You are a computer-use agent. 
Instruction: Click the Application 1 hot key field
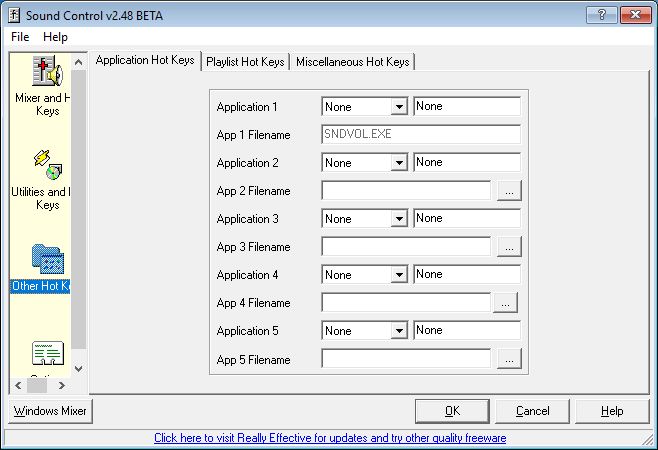click(467, 106)
